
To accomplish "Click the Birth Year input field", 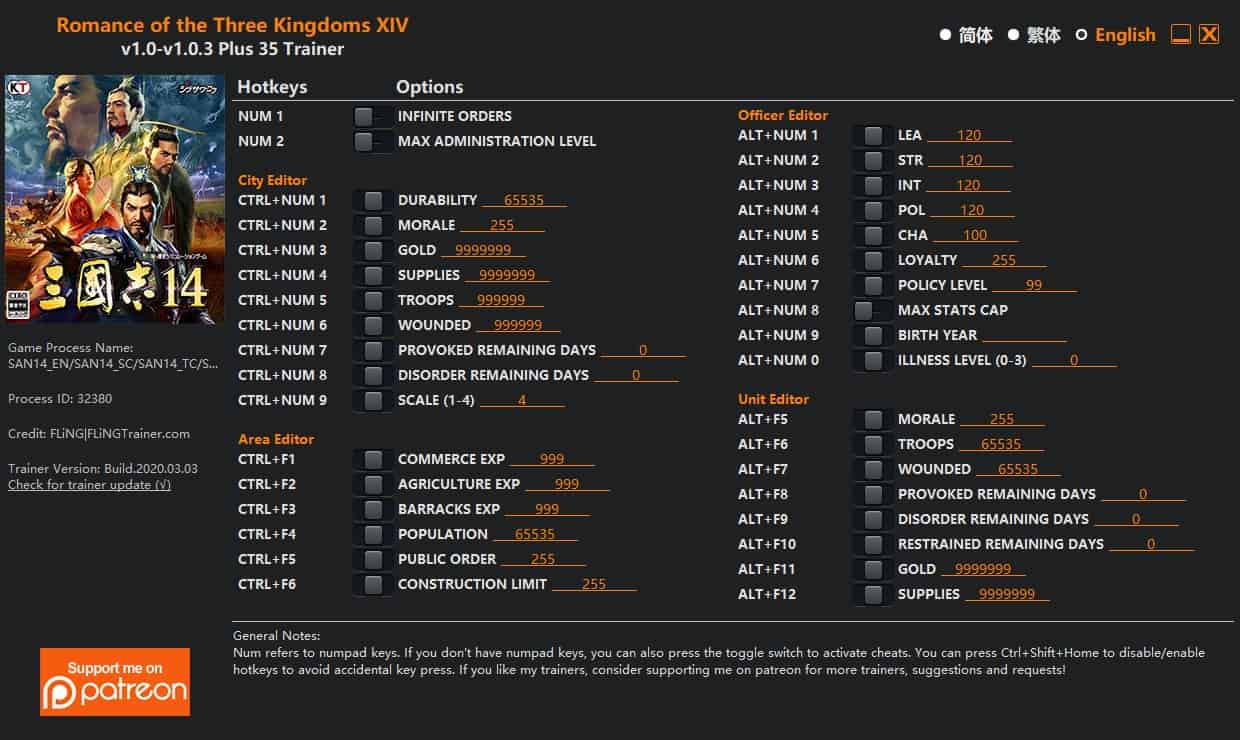I will tap(1025, 335).
